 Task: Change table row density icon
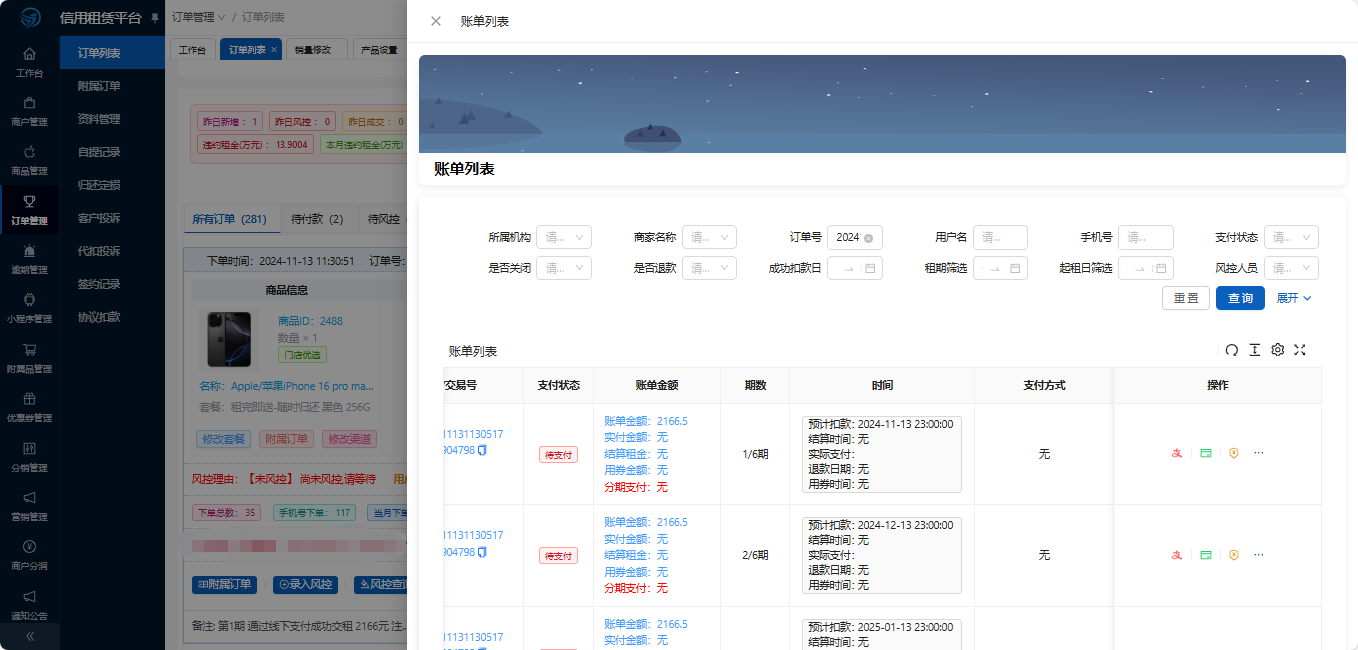(x=1254, y=350)
